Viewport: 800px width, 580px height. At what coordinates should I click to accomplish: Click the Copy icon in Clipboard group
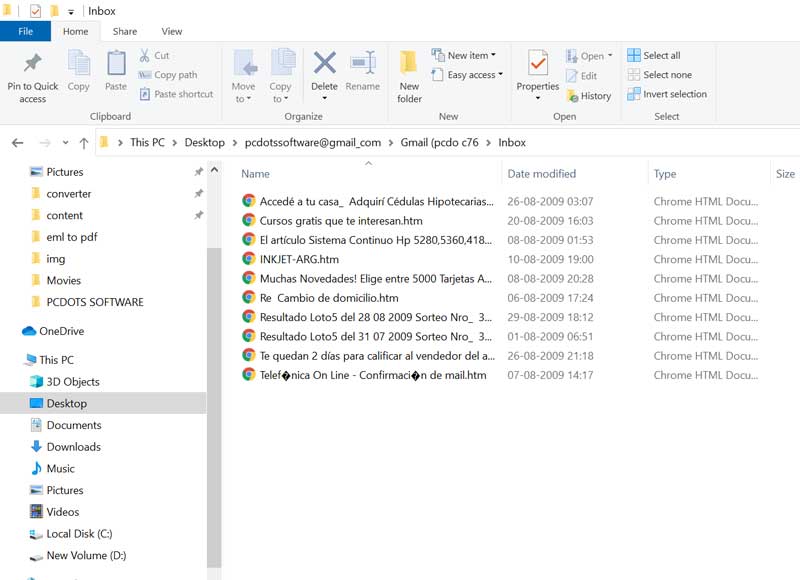point(79,63)
